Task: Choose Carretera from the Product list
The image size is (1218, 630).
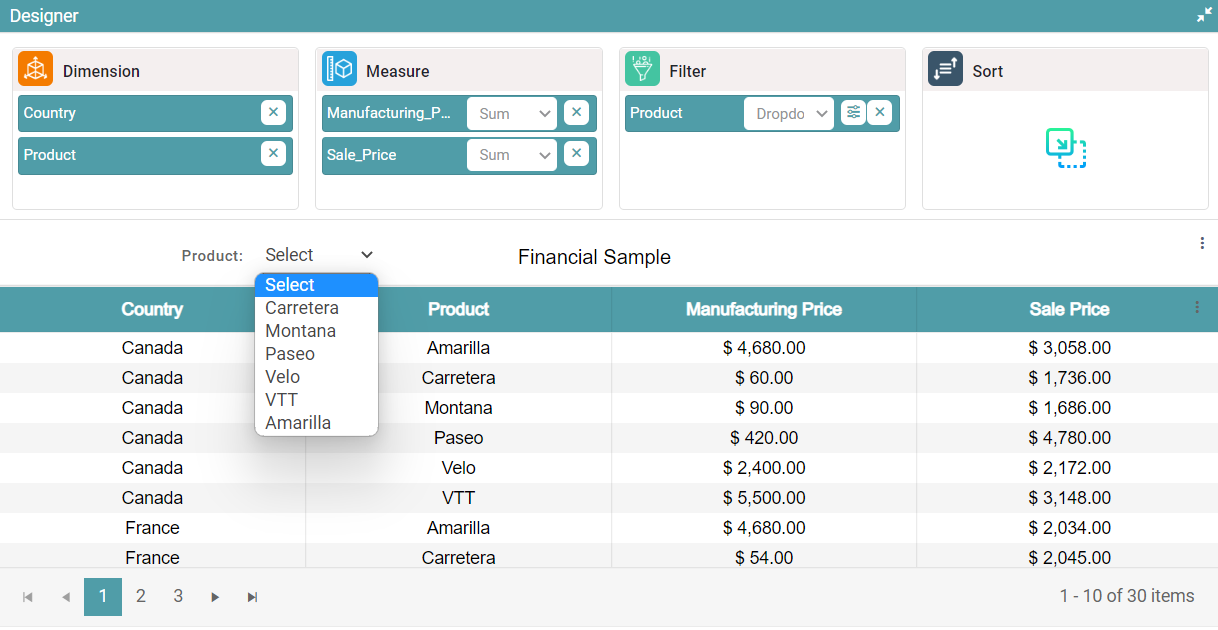Action: (302, 308)
